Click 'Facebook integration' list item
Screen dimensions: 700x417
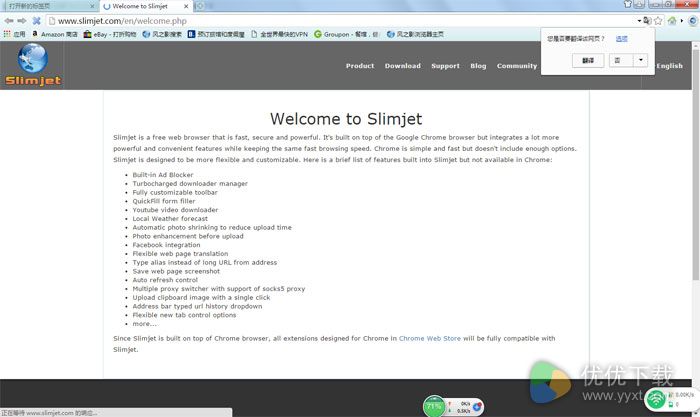[167, 245]
